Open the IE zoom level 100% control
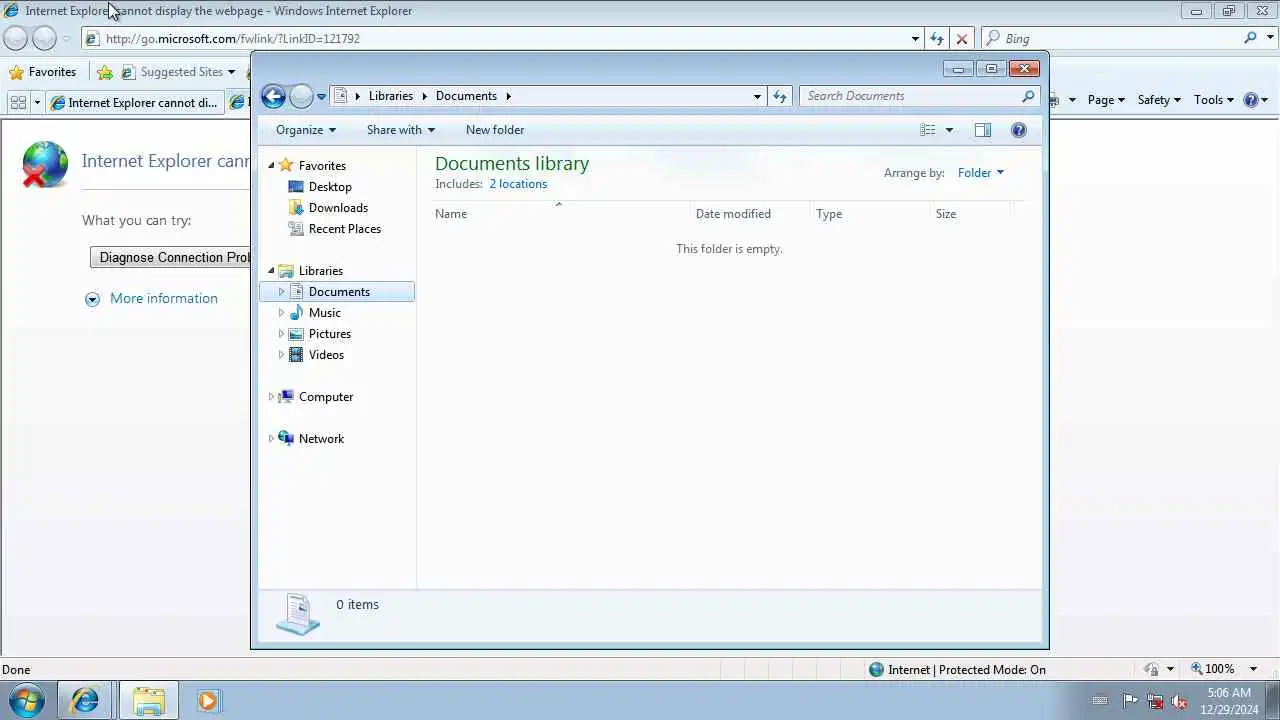 [1220, 669]
